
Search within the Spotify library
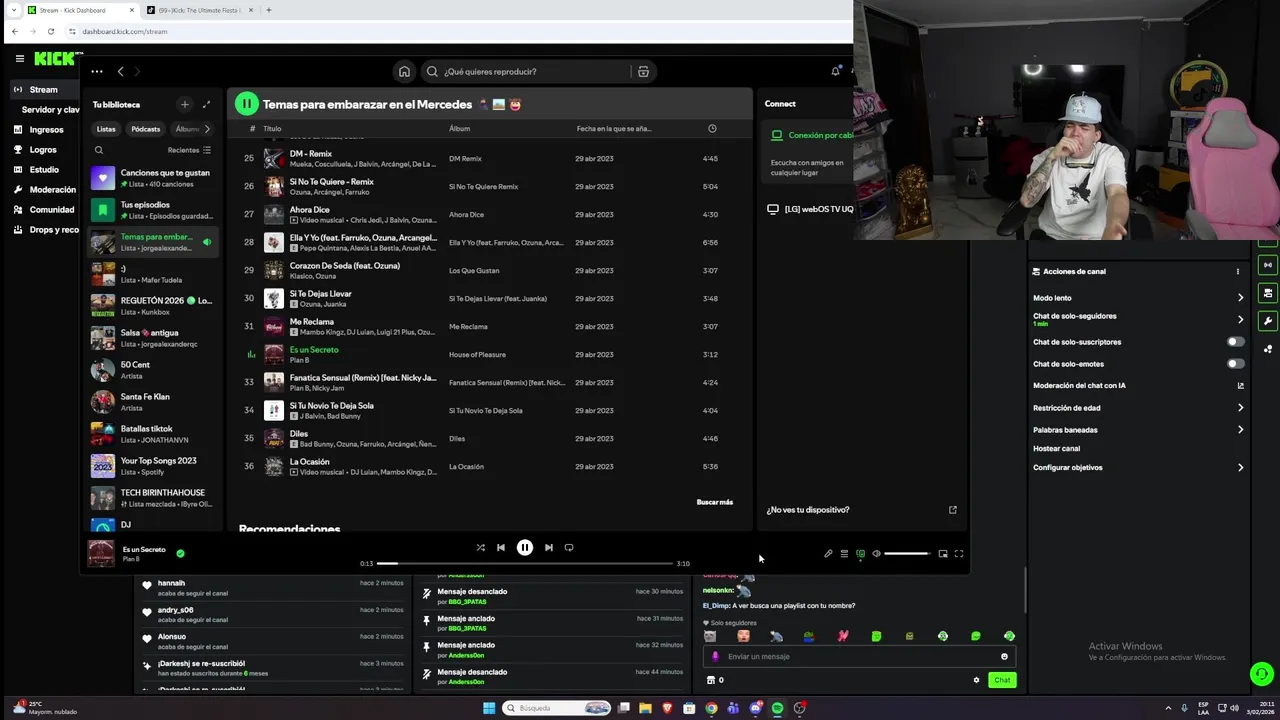point(98,150)
